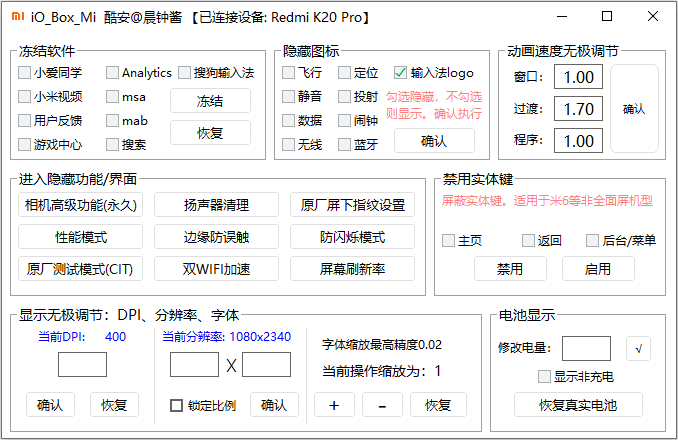Check the 小爱同学 freeze checkbox

coord(25,72)
